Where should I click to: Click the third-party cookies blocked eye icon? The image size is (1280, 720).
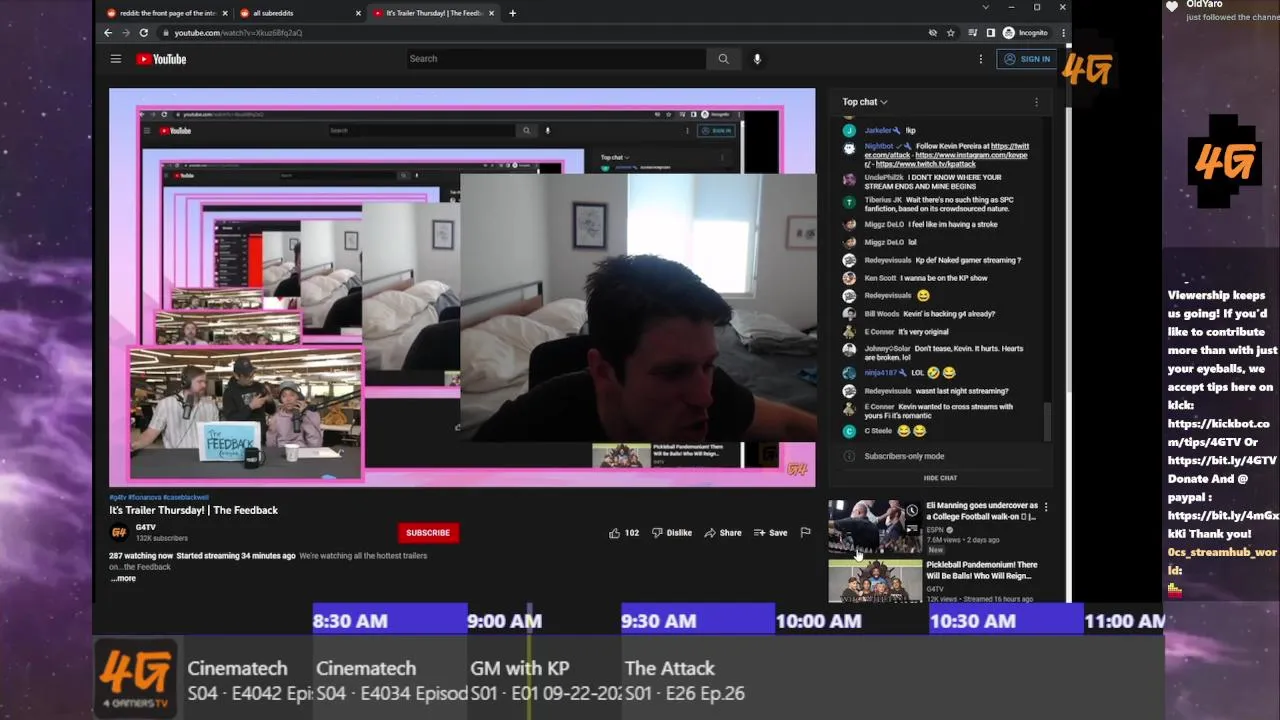click(x=933, y=33)
